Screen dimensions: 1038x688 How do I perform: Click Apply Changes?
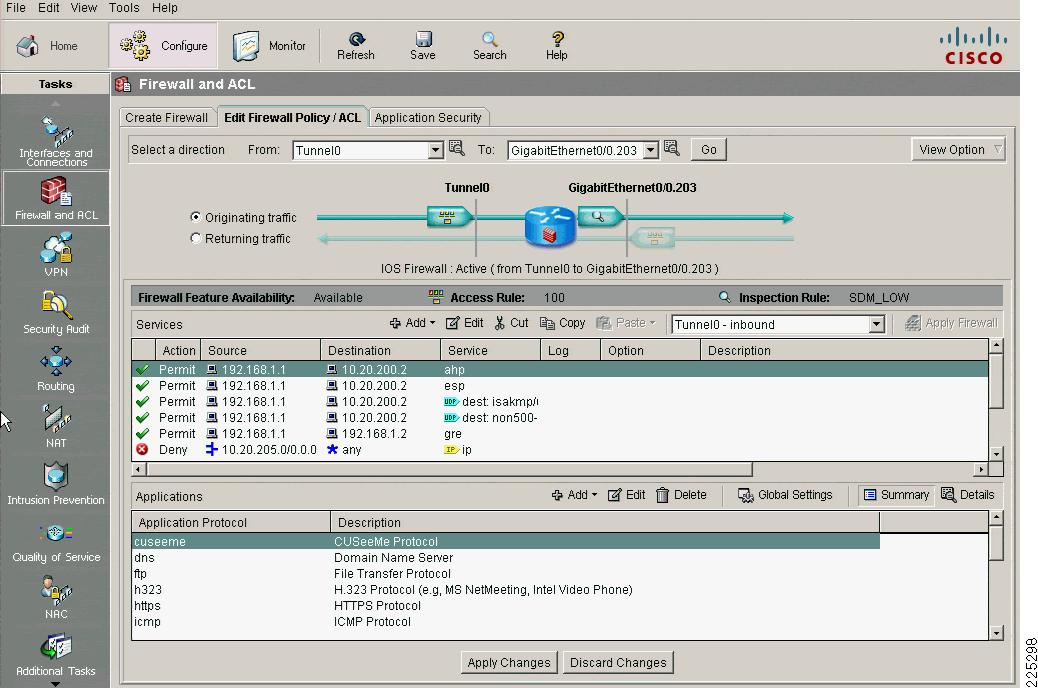(508, 663)
